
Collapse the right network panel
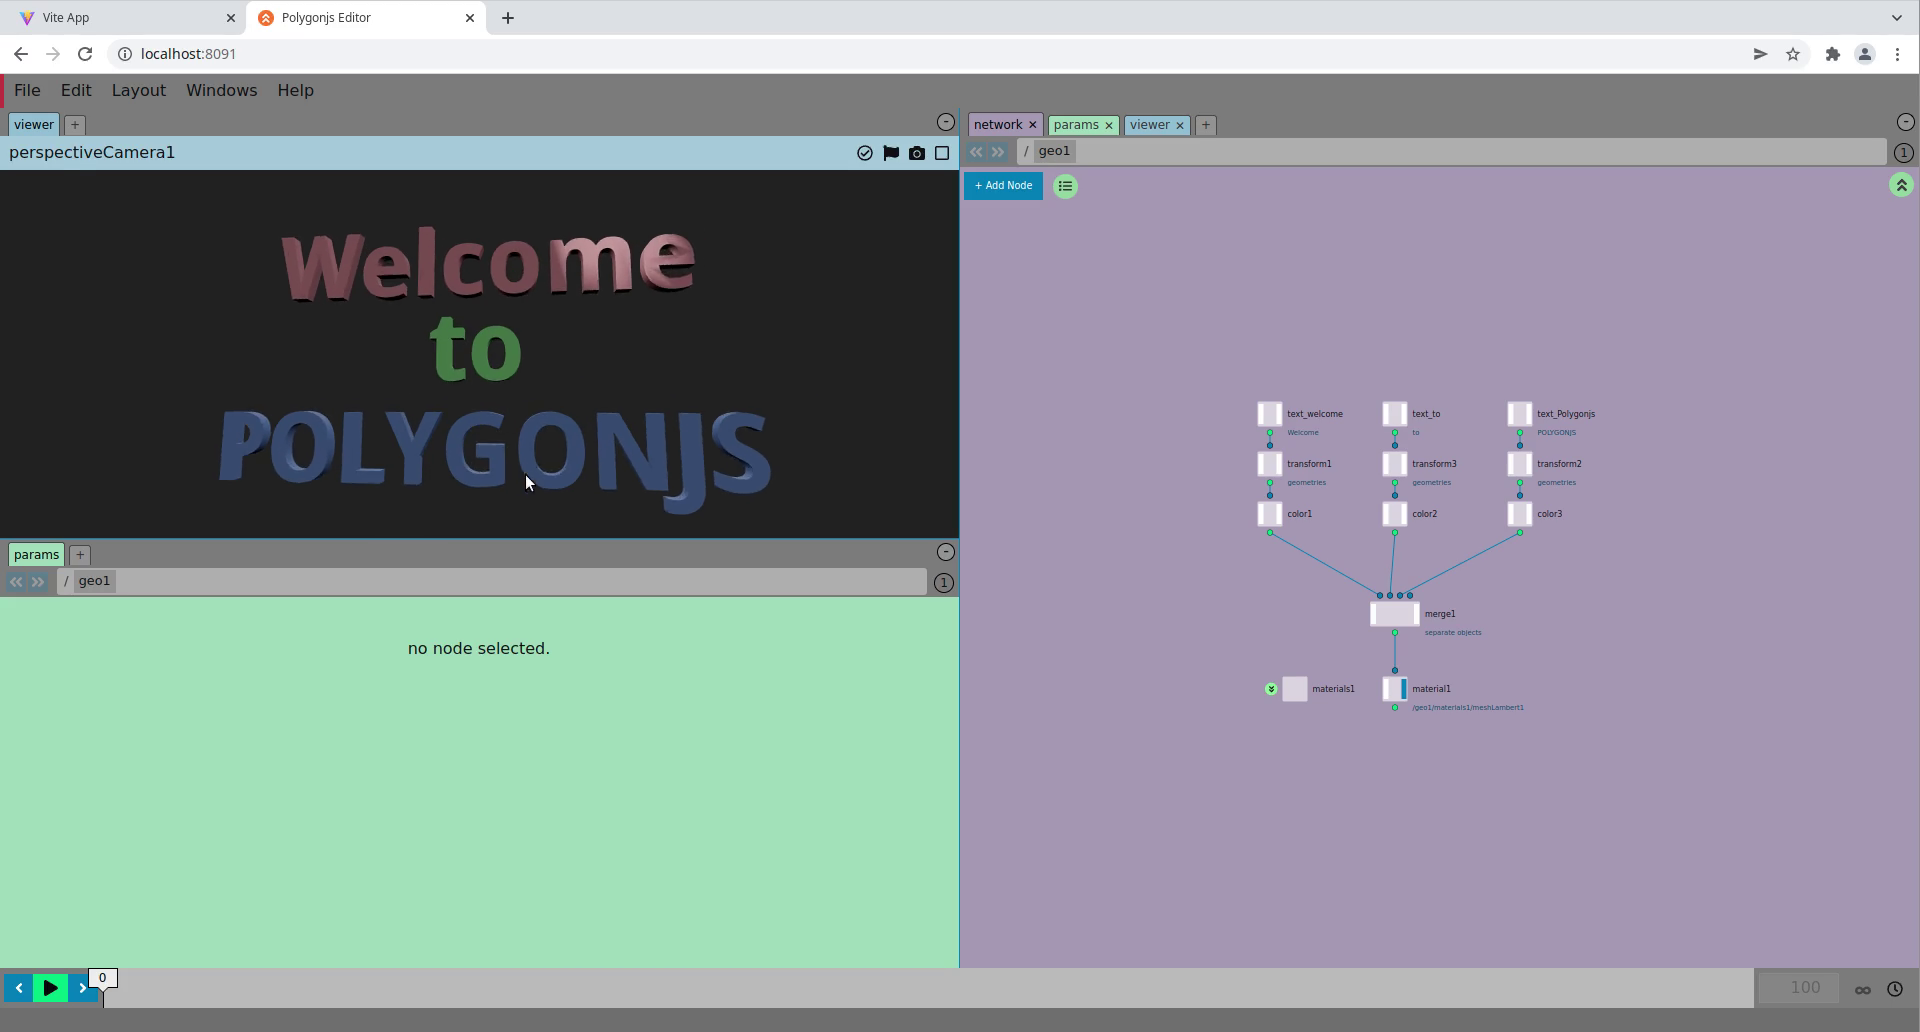(1905, 122)
